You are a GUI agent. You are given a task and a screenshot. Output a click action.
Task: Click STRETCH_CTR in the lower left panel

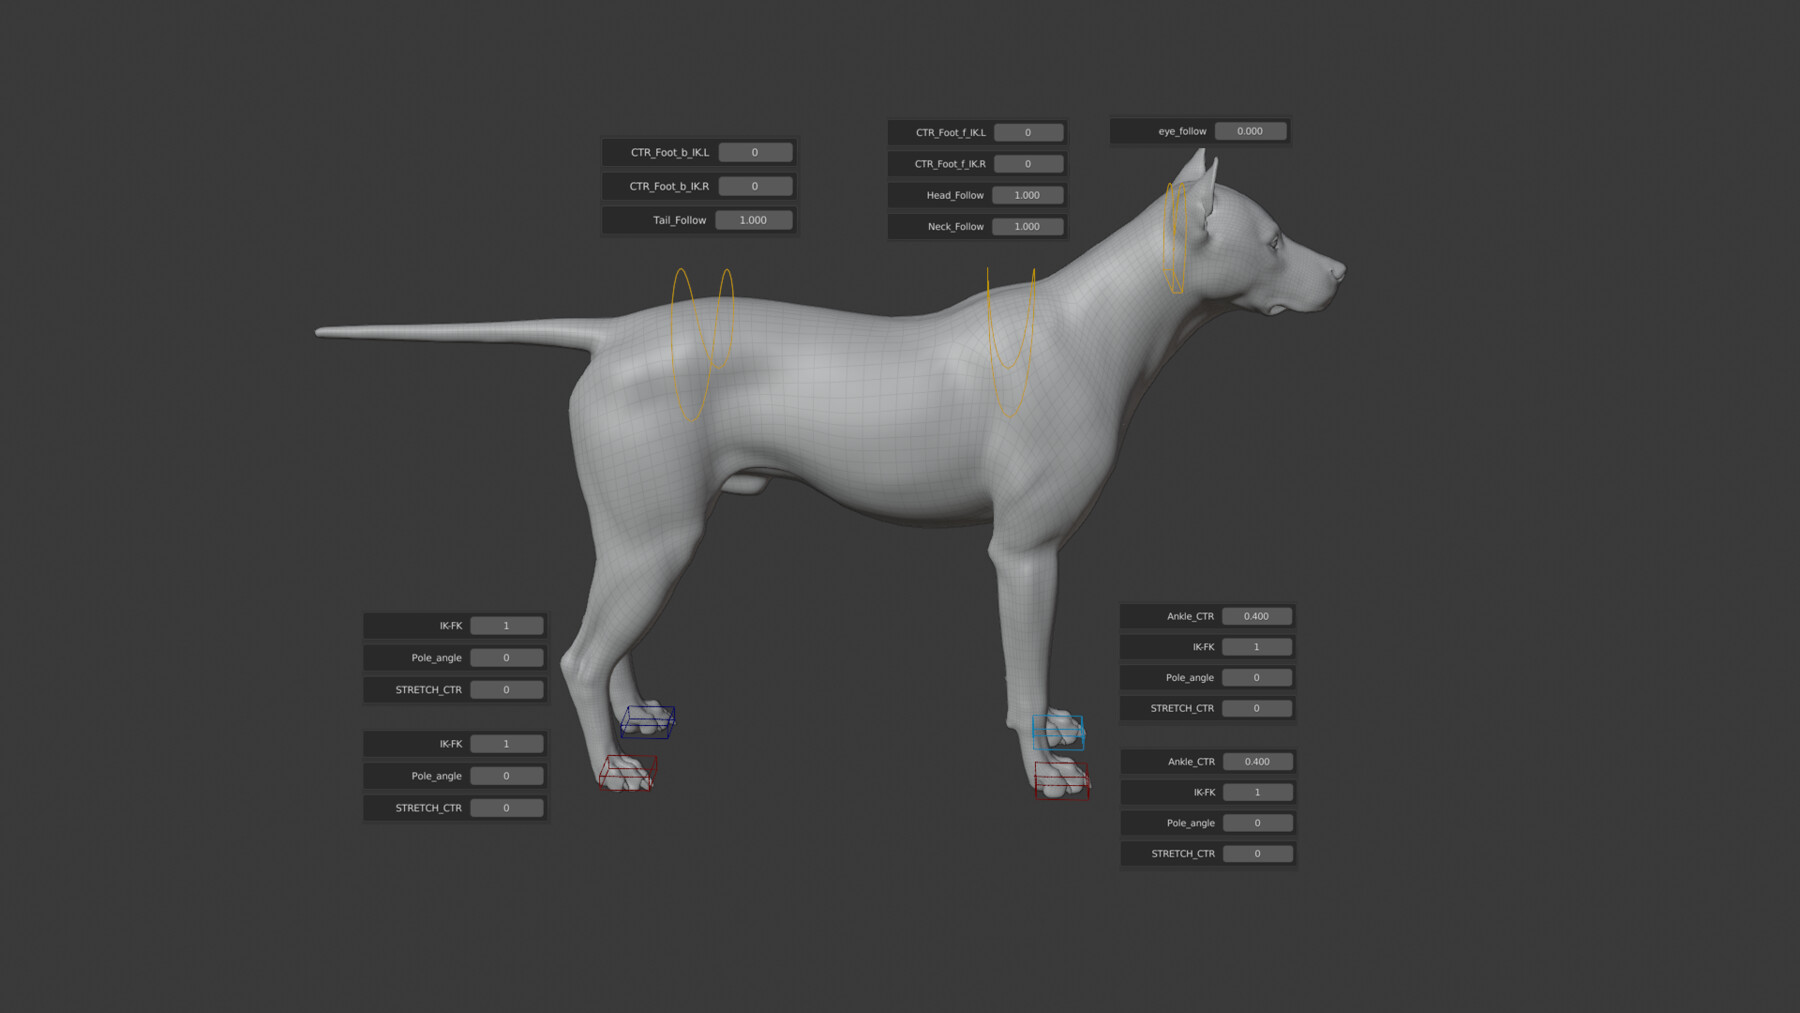[x=507, y=807]
